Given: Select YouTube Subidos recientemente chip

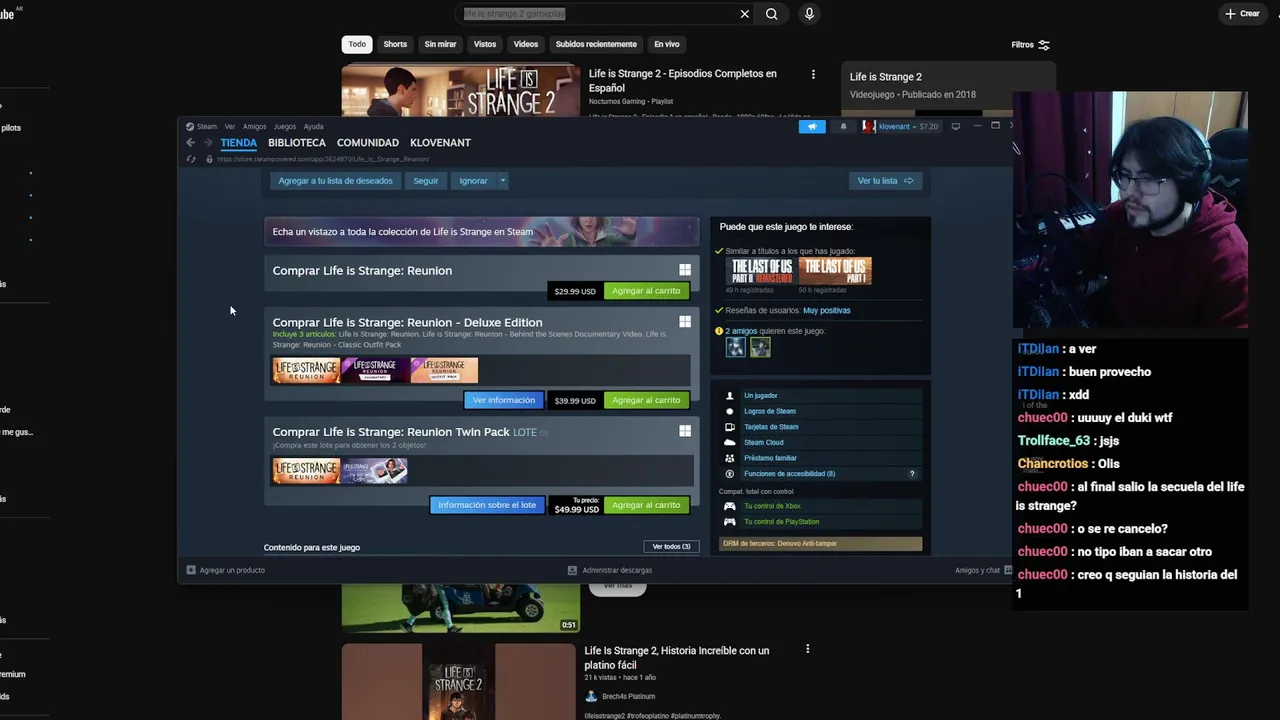Looking at the screenshot, I should 596,44.
